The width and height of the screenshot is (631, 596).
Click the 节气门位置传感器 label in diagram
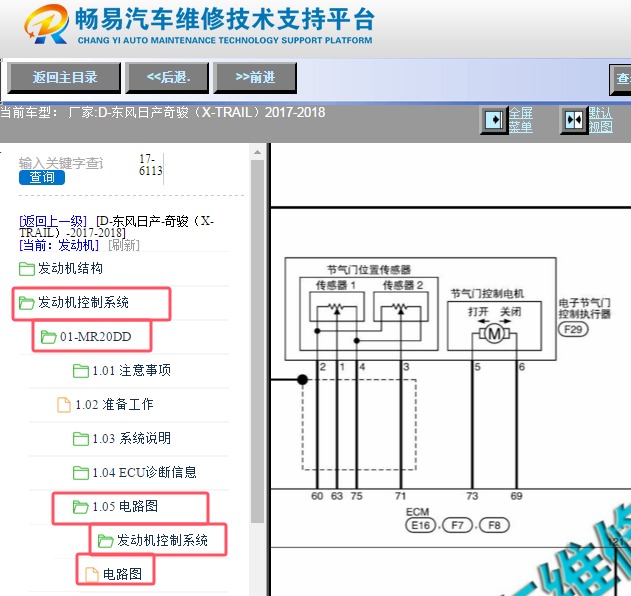pyautogui.click(x=369, y=269)
